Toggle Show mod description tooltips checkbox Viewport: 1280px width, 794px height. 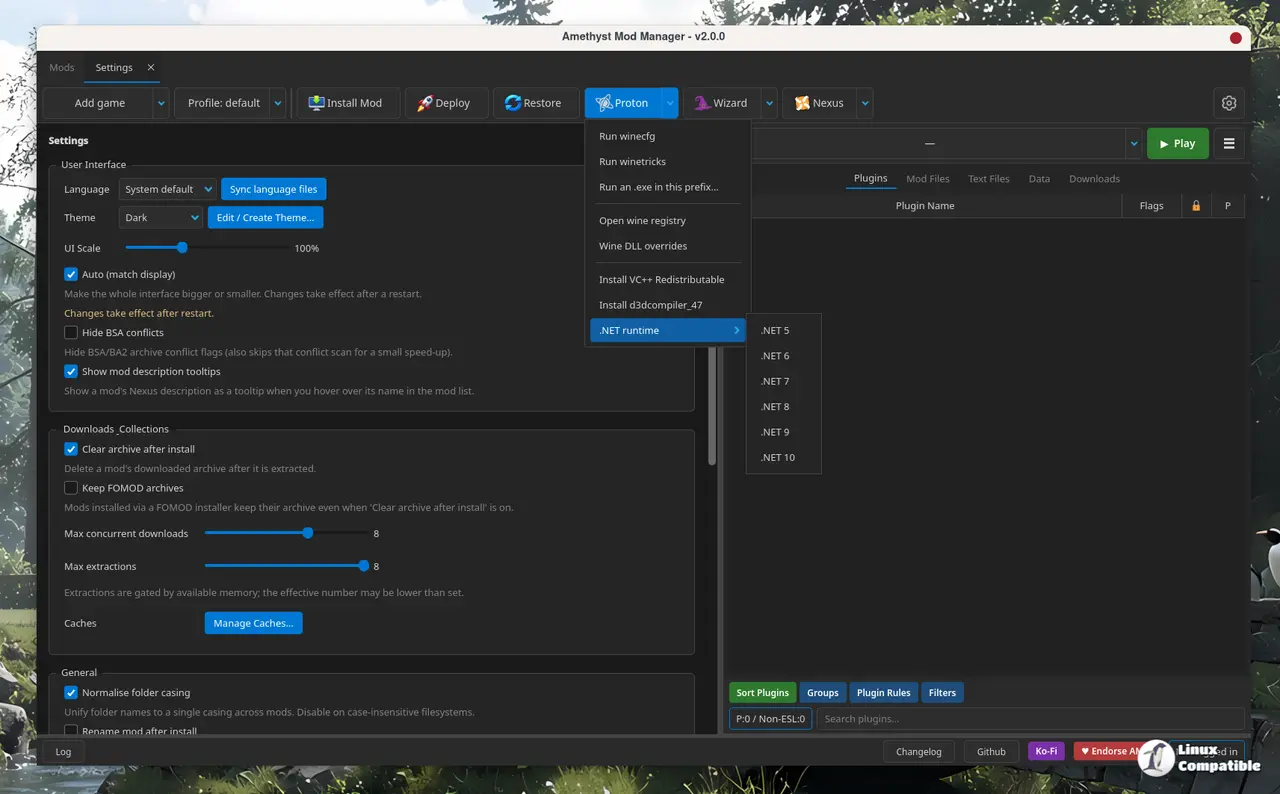coord(71,371)
